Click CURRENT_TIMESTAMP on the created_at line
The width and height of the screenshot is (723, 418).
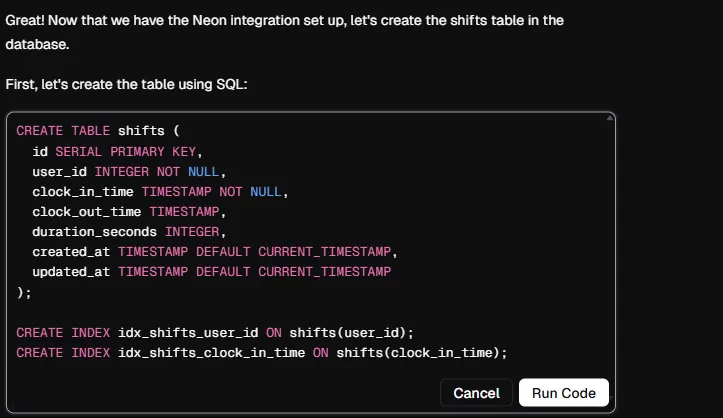324,252
